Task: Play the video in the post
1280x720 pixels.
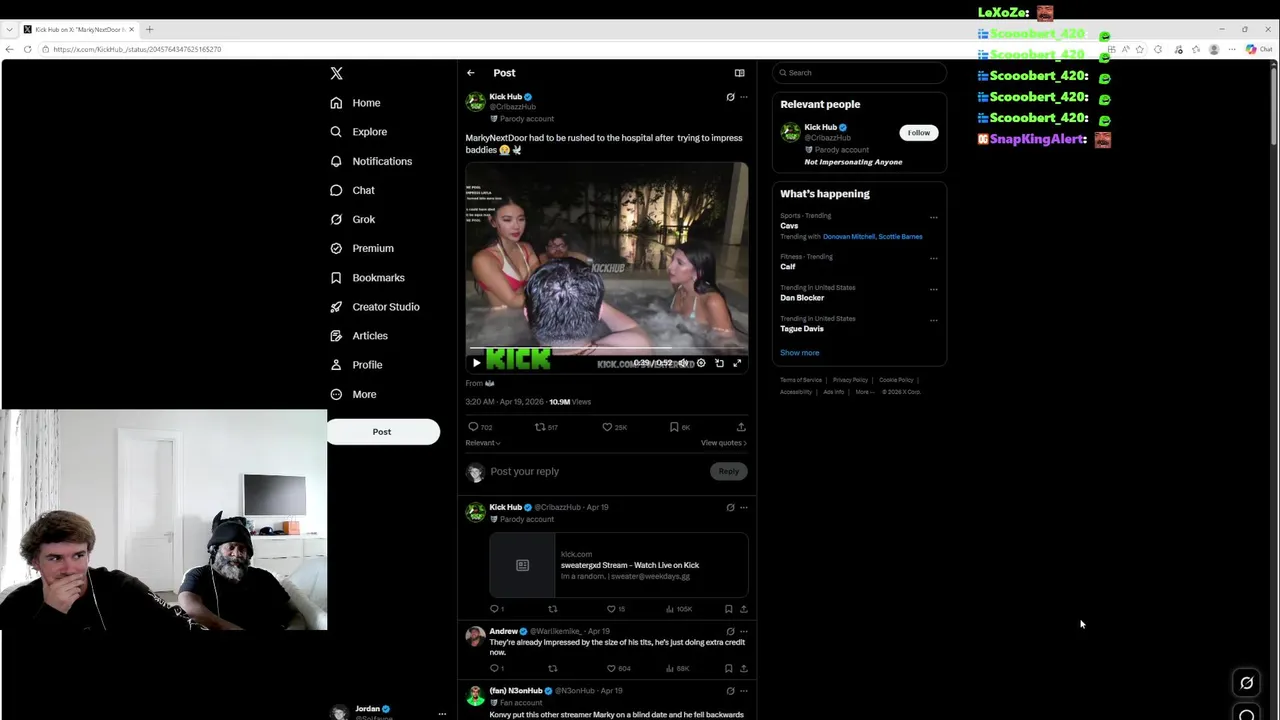Action: pyautogui.click(x=476, y=363)
